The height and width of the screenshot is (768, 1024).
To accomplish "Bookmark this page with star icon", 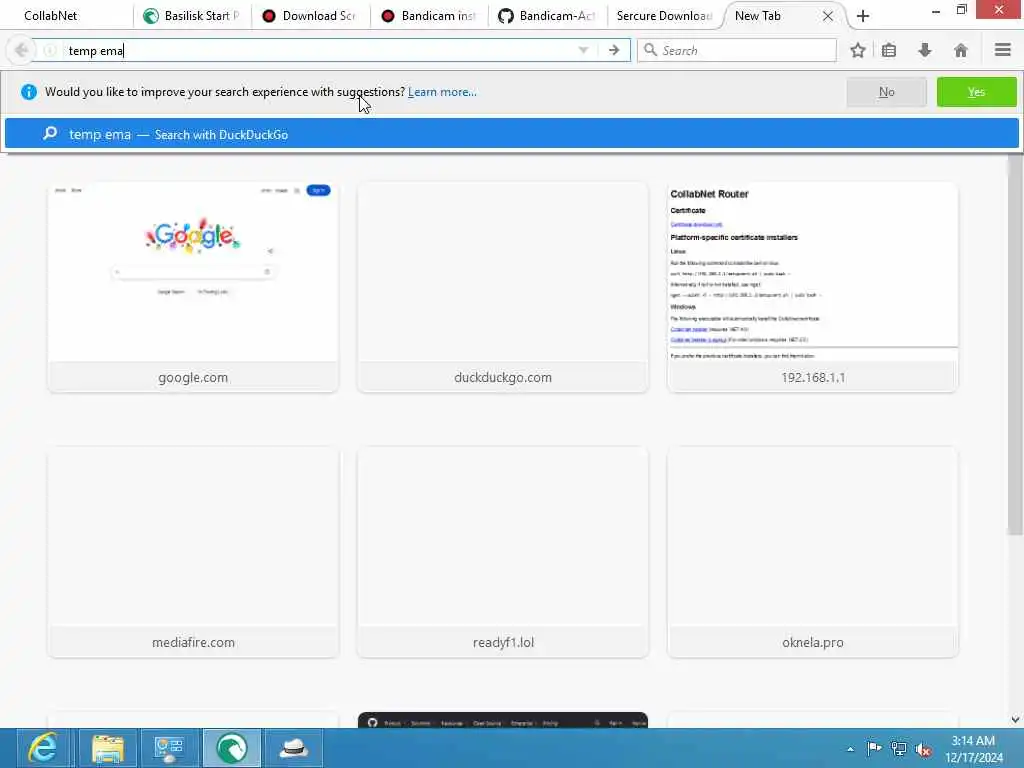I will (857, 50).
